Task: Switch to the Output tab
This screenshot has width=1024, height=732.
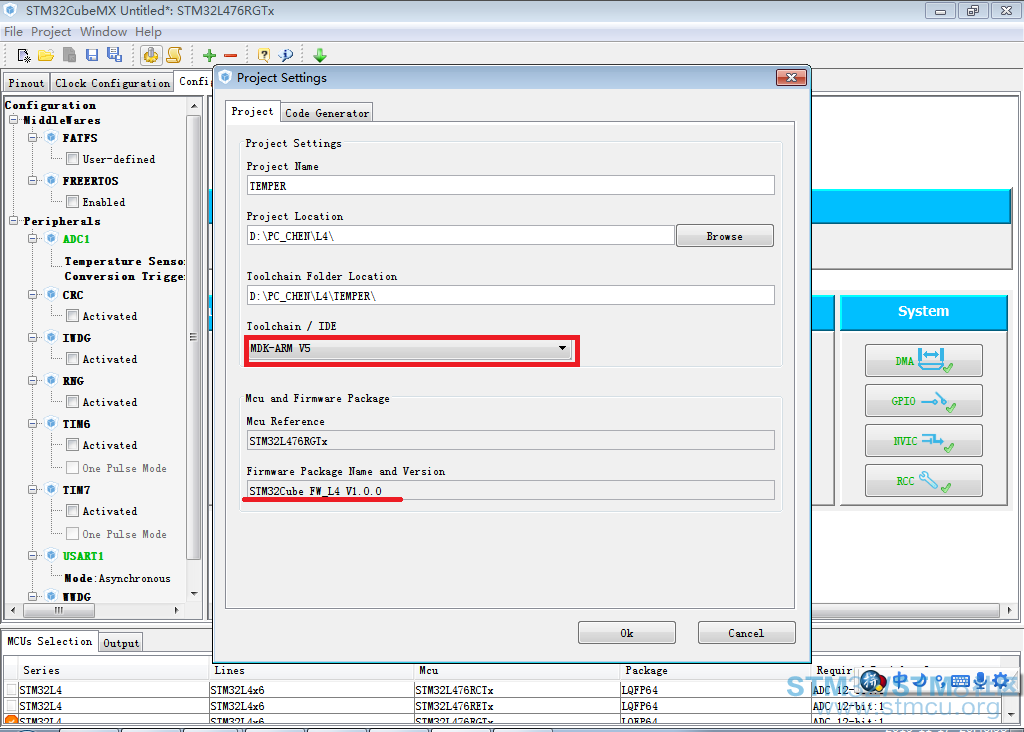Action: (x=121, y=643)
